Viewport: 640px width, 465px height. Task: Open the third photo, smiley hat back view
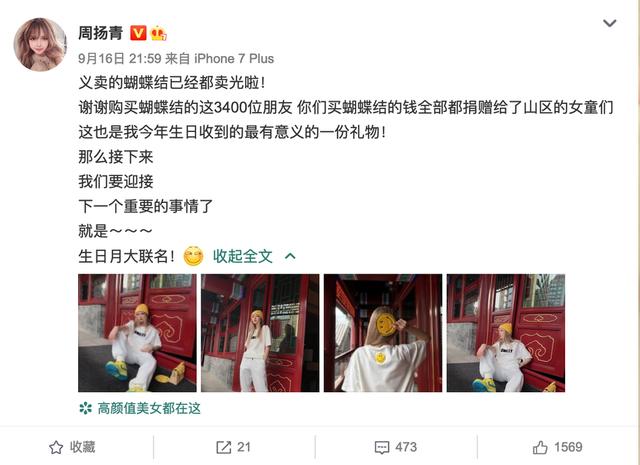click(x=383, y=333)
